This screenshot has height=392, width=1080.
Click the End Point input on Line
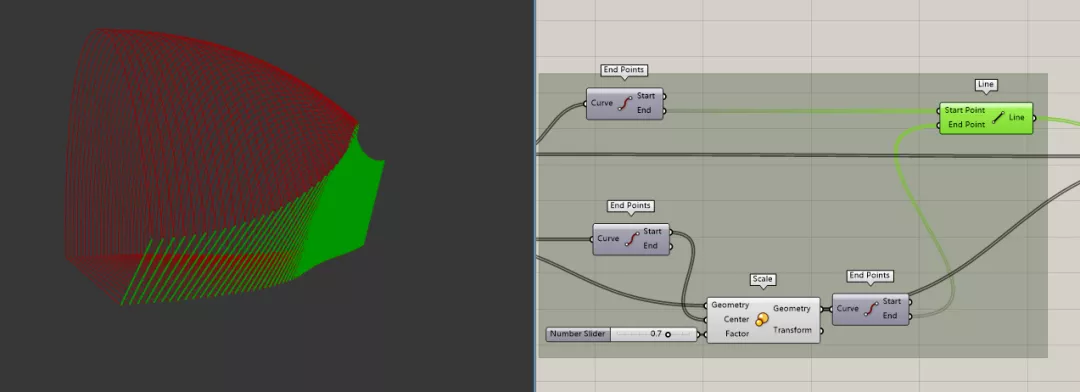pos(966,125)
